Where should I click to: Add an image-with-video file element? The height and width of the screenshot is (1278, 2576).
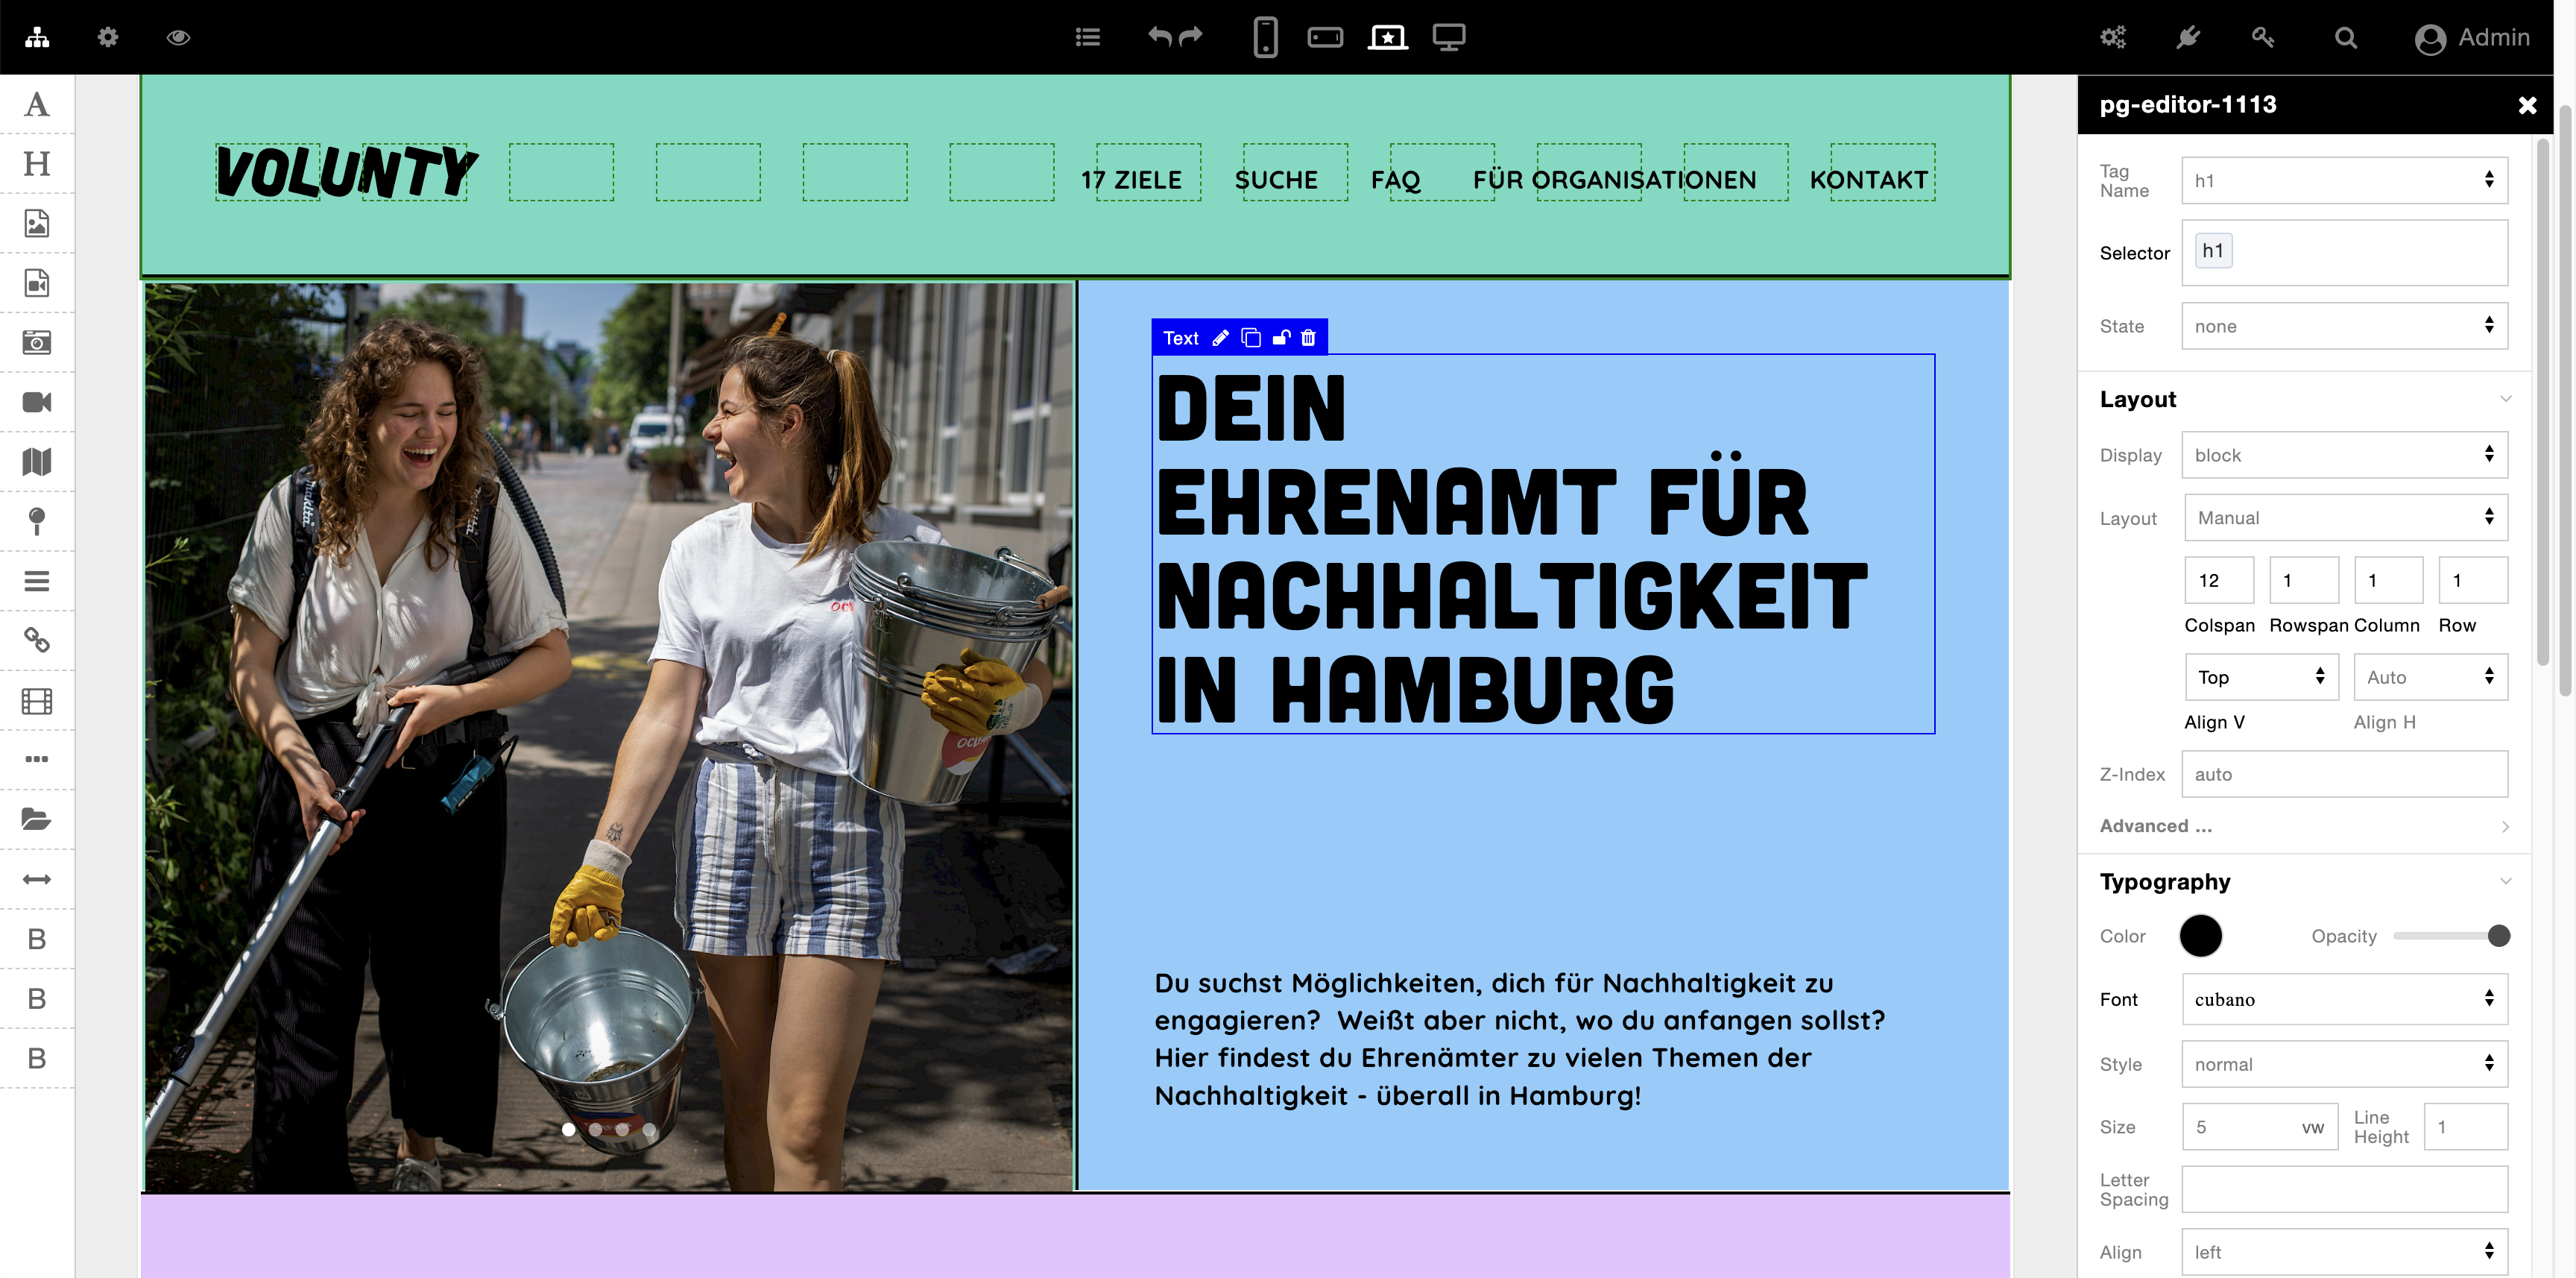(37, 283)
